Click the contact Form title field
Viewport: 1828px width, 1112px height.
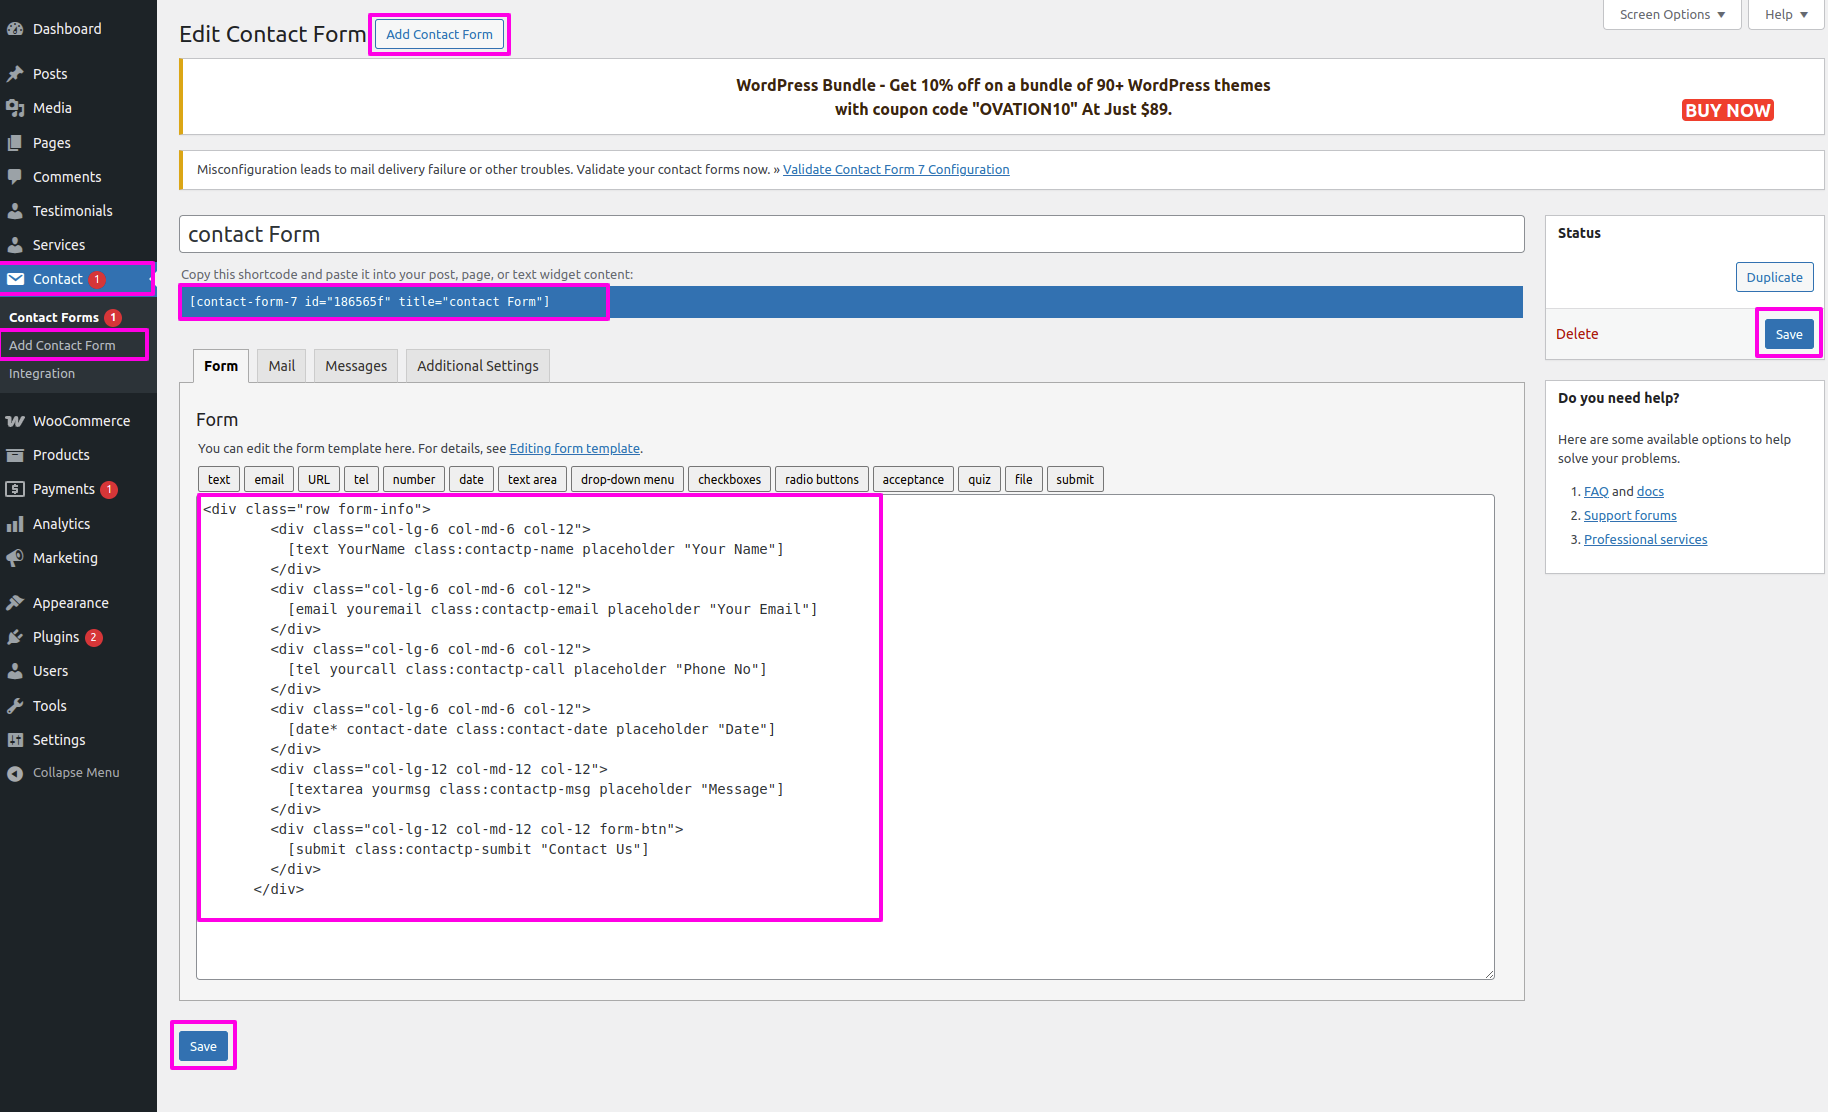pyautogui.click(x=851, y=235)
